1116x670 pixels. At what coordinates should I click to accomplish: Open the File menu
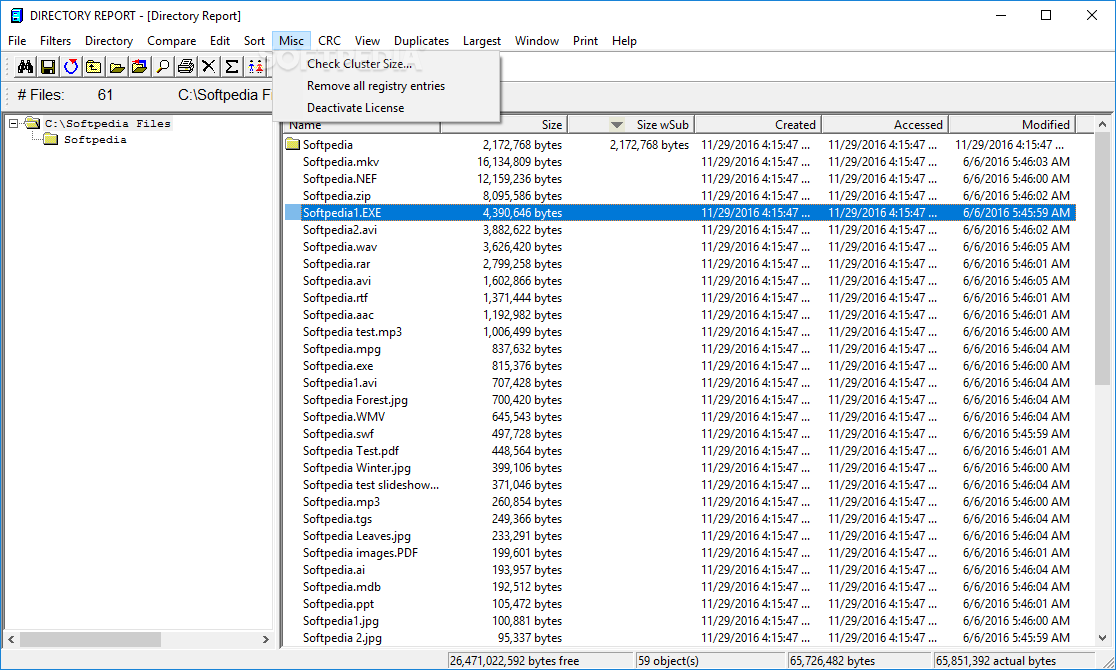[x=17, y=41]
